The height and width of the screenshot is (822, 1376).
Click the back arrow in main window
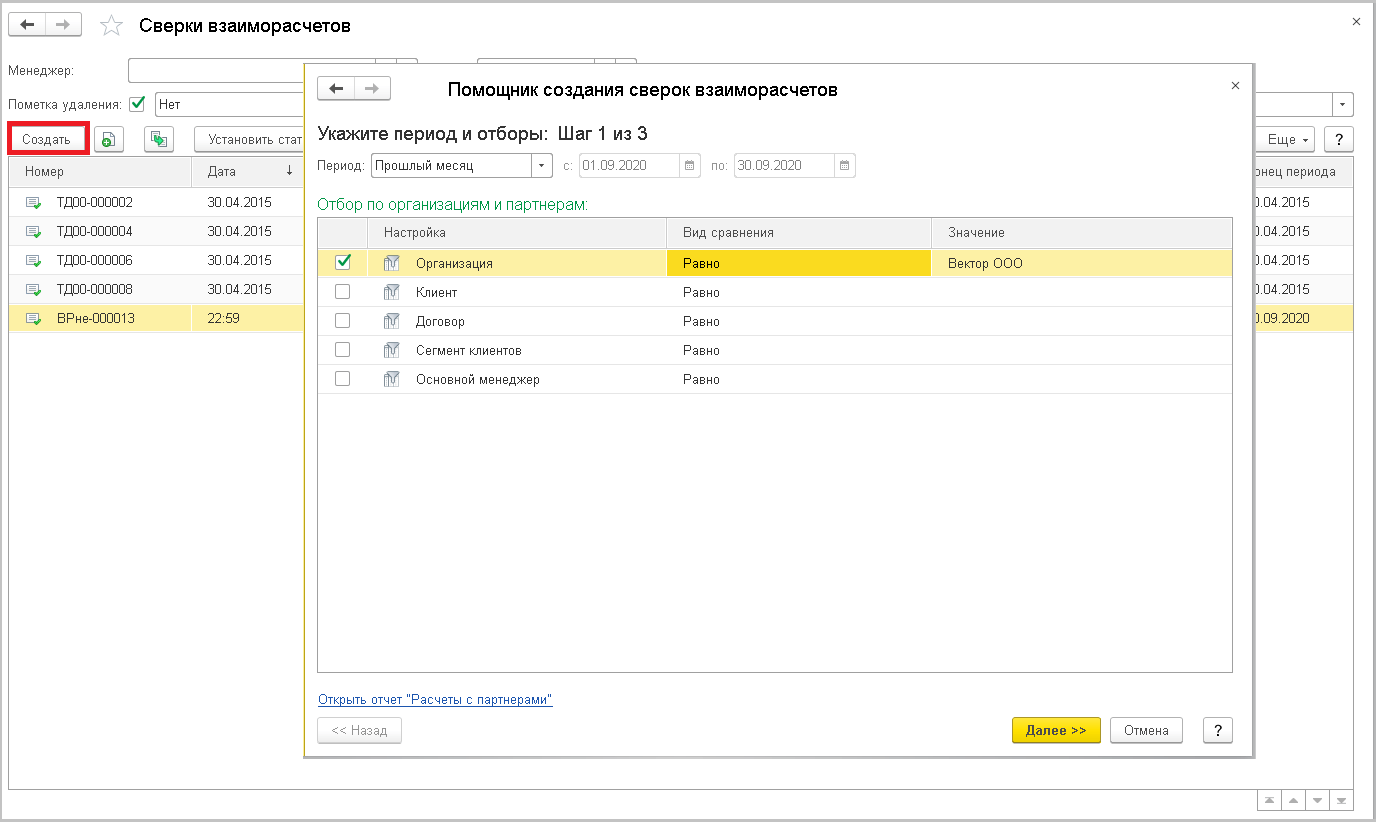(27, 26)
